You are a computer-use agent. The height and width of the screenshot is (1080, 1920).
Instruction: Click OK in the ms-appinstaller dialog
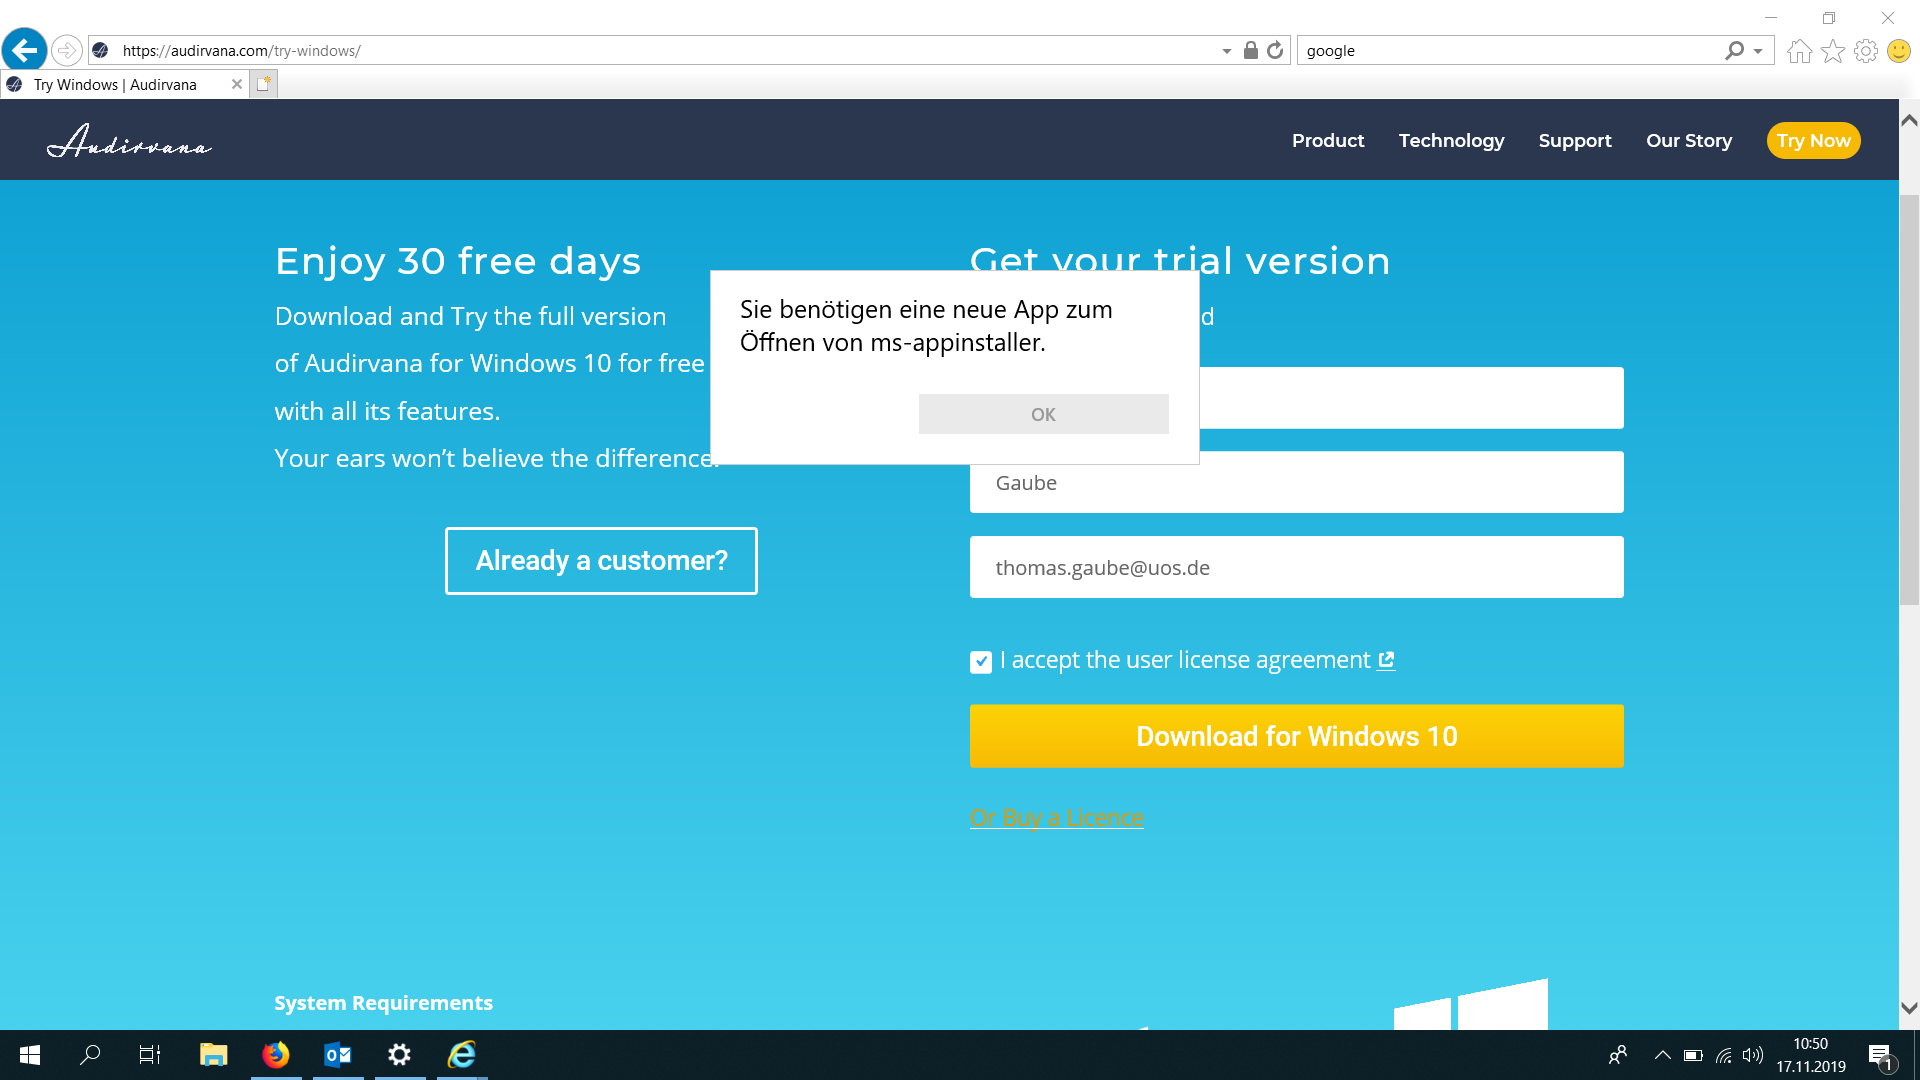tap(1043, 414)
